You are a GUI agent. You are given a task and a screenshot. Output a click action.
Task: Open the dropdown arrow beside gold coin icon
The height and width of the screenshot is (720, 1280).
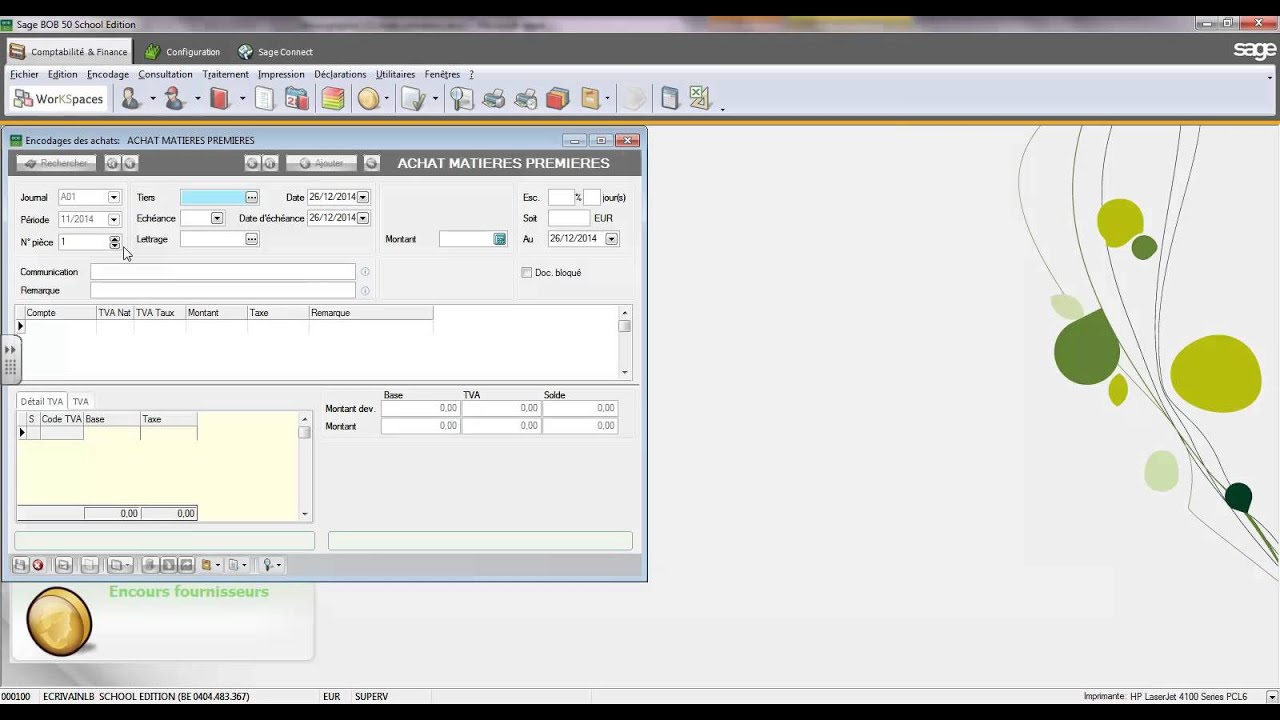(387, 99)
